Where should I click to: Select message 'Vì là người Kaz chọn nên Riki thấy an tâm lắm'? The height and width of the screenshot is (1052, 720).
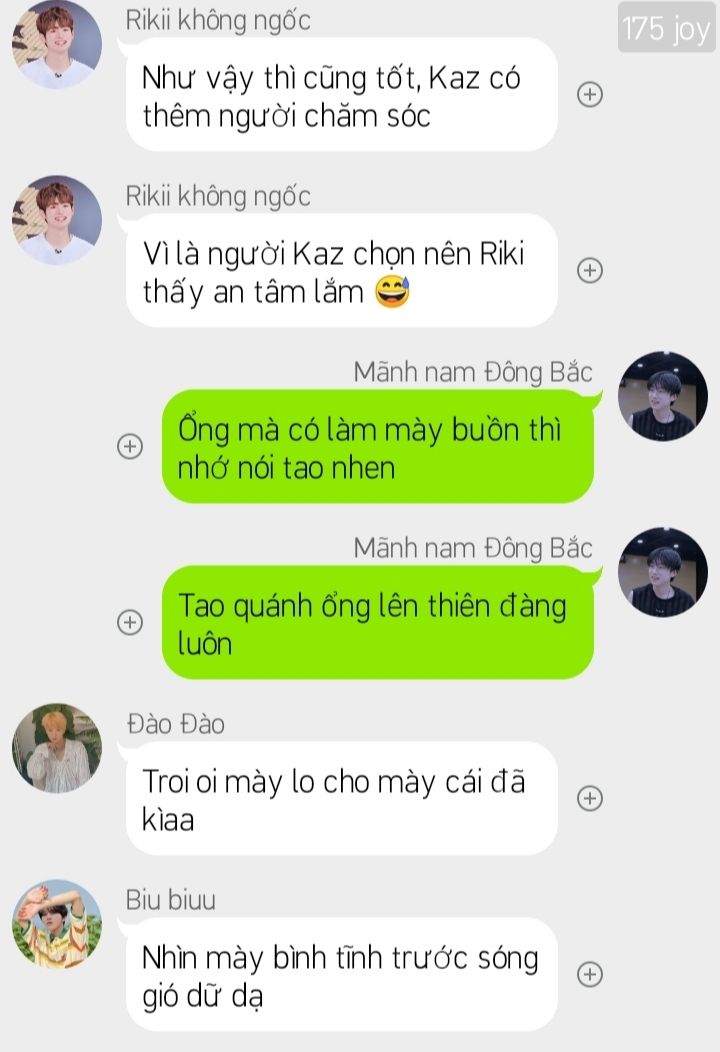tap(342, 270)
